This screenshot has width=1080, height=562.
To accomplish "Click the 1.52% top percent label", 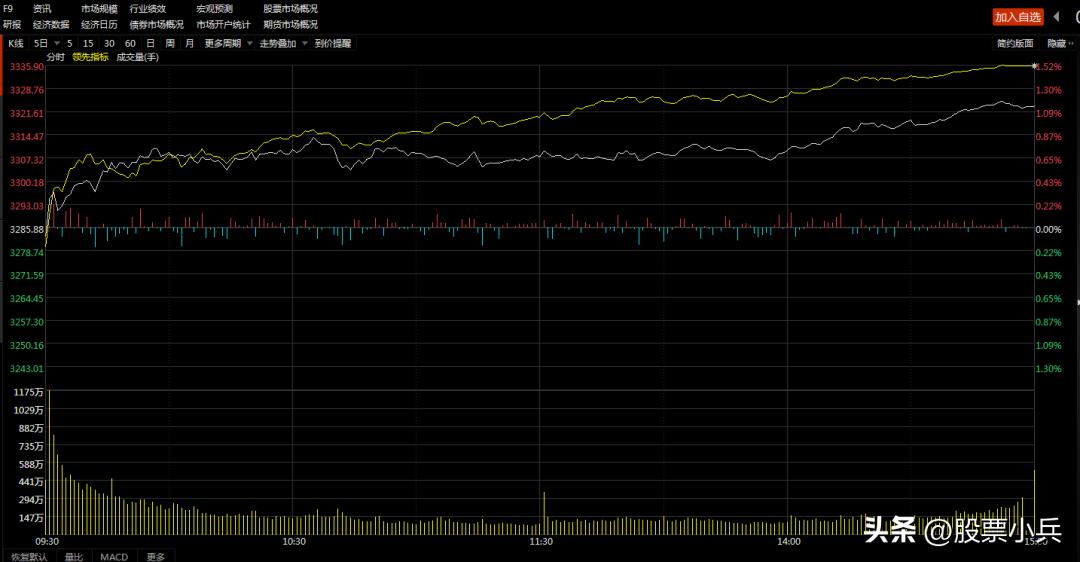I will (x=1049, y=67).
